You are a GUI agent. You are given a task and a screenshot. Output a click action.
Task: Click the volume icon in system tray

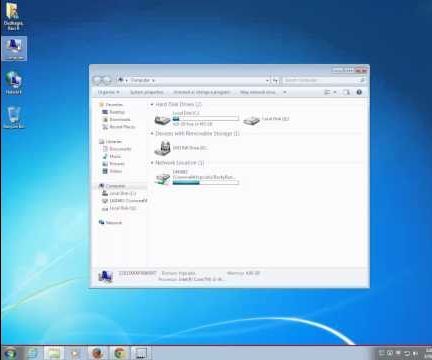pyautogui.click(x=415, y=353)
